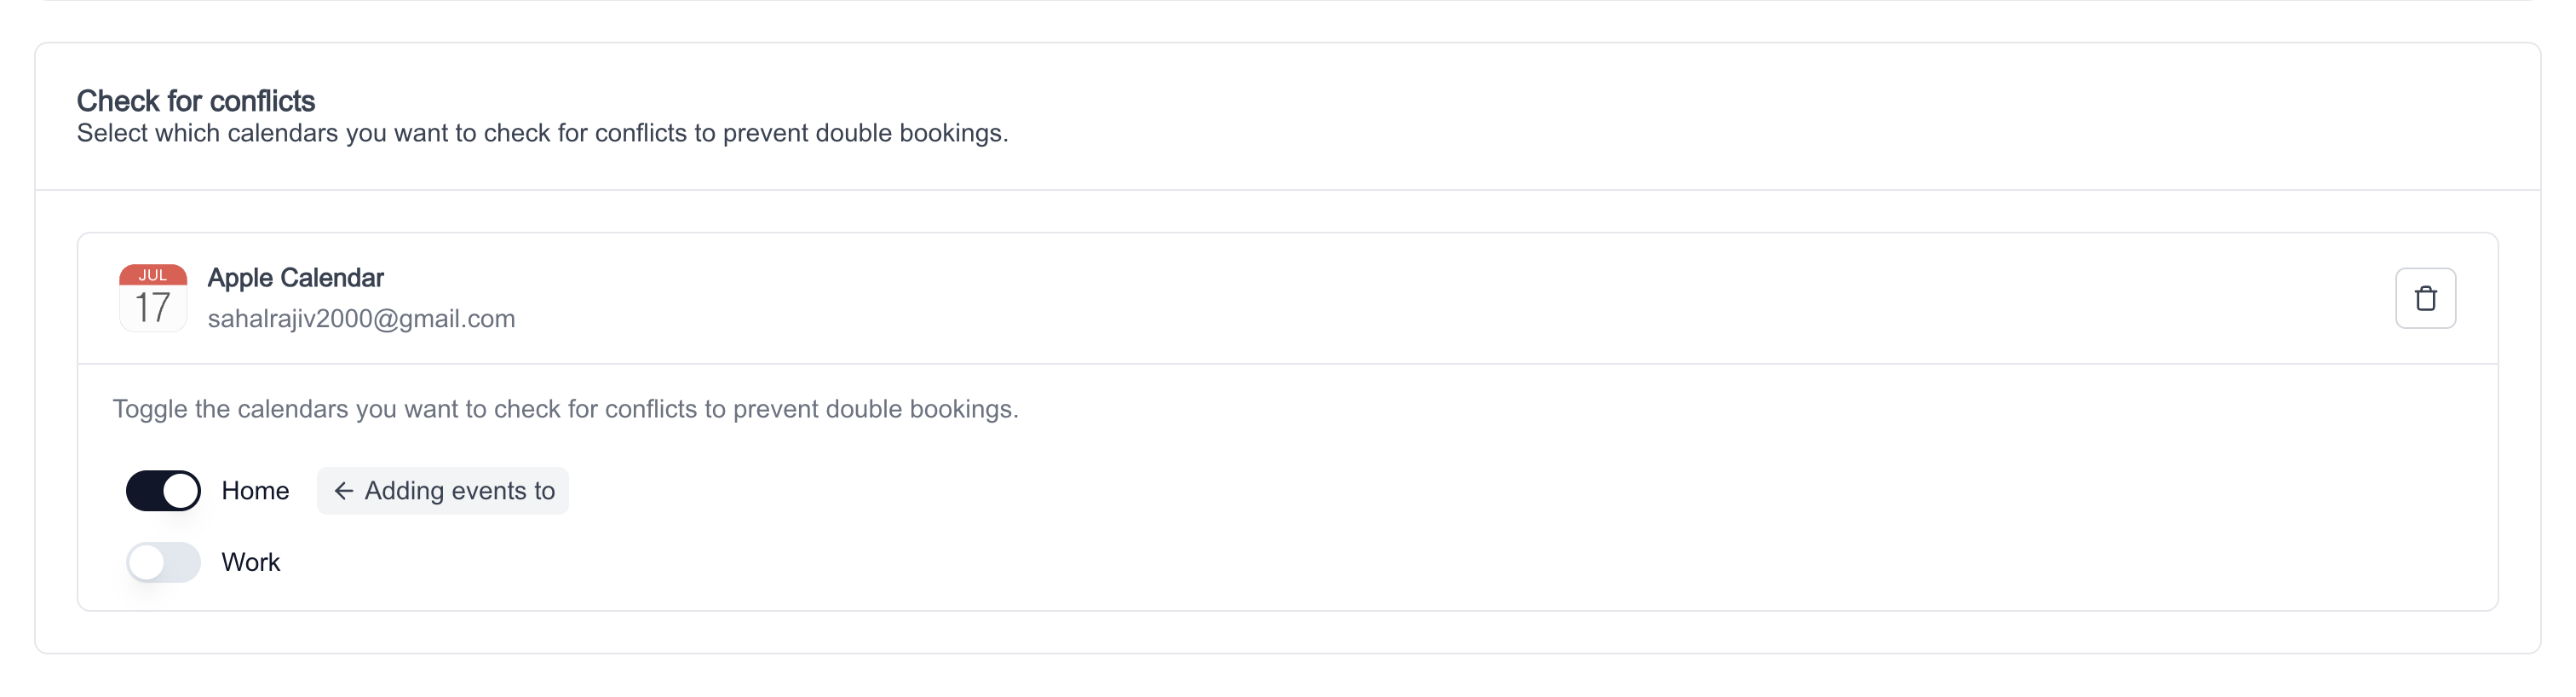Click the number 17 on the calendar icon
The image size is (2576, 697).
(153, 308)
